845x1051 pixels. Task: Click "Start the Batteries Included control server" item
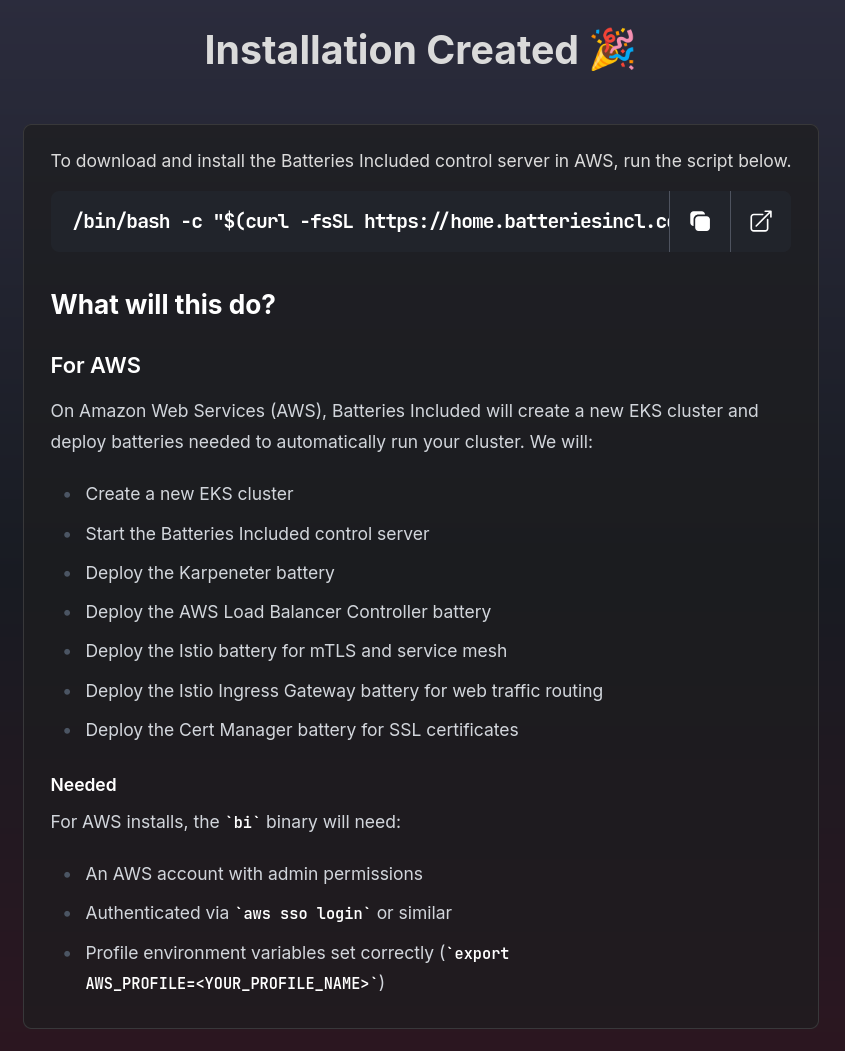(x=257, y=534)
